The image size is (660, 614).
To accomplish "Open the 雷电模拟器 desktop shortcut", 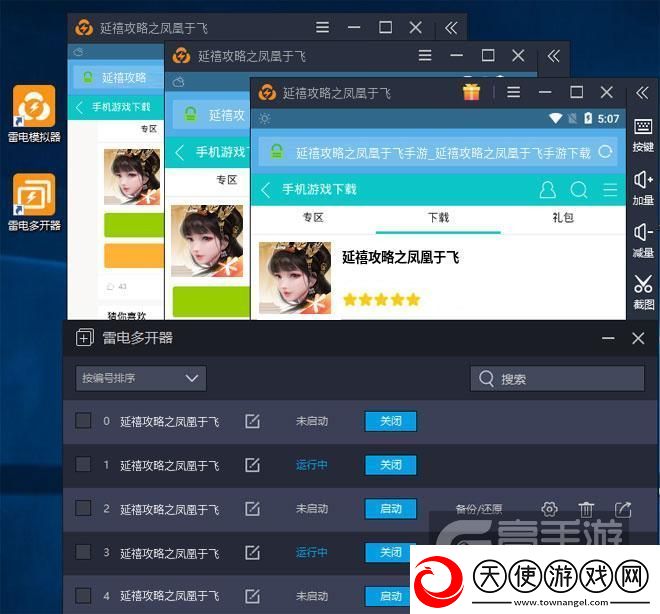I will [34, 114].
